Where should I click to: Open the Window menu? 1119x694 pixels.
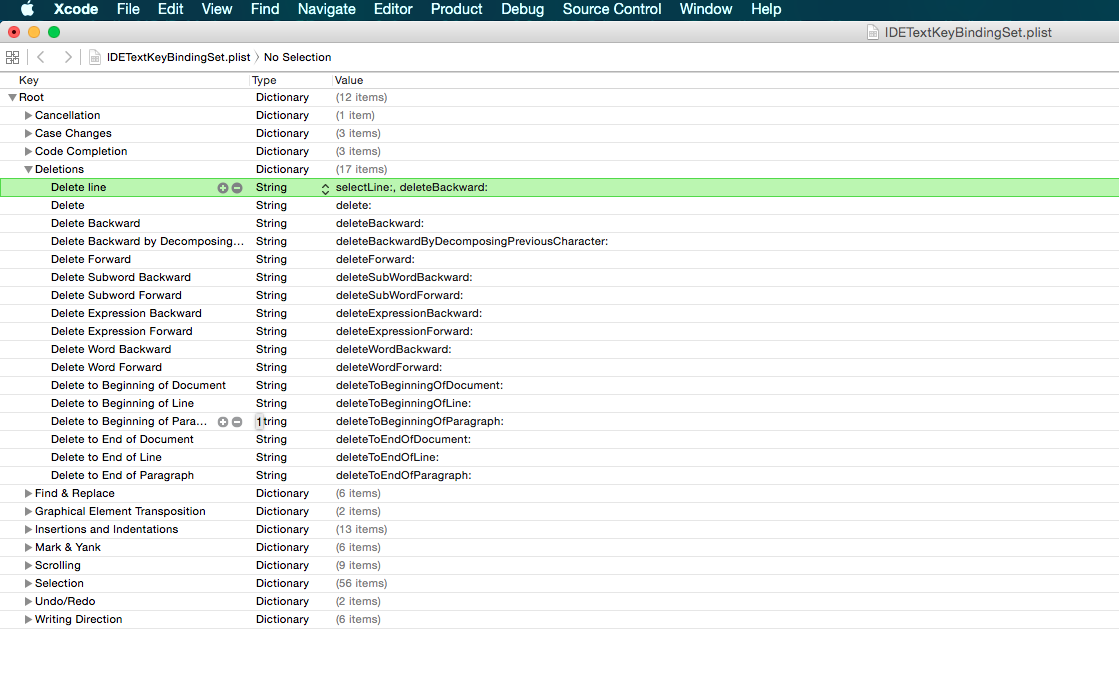pos(706,9)
